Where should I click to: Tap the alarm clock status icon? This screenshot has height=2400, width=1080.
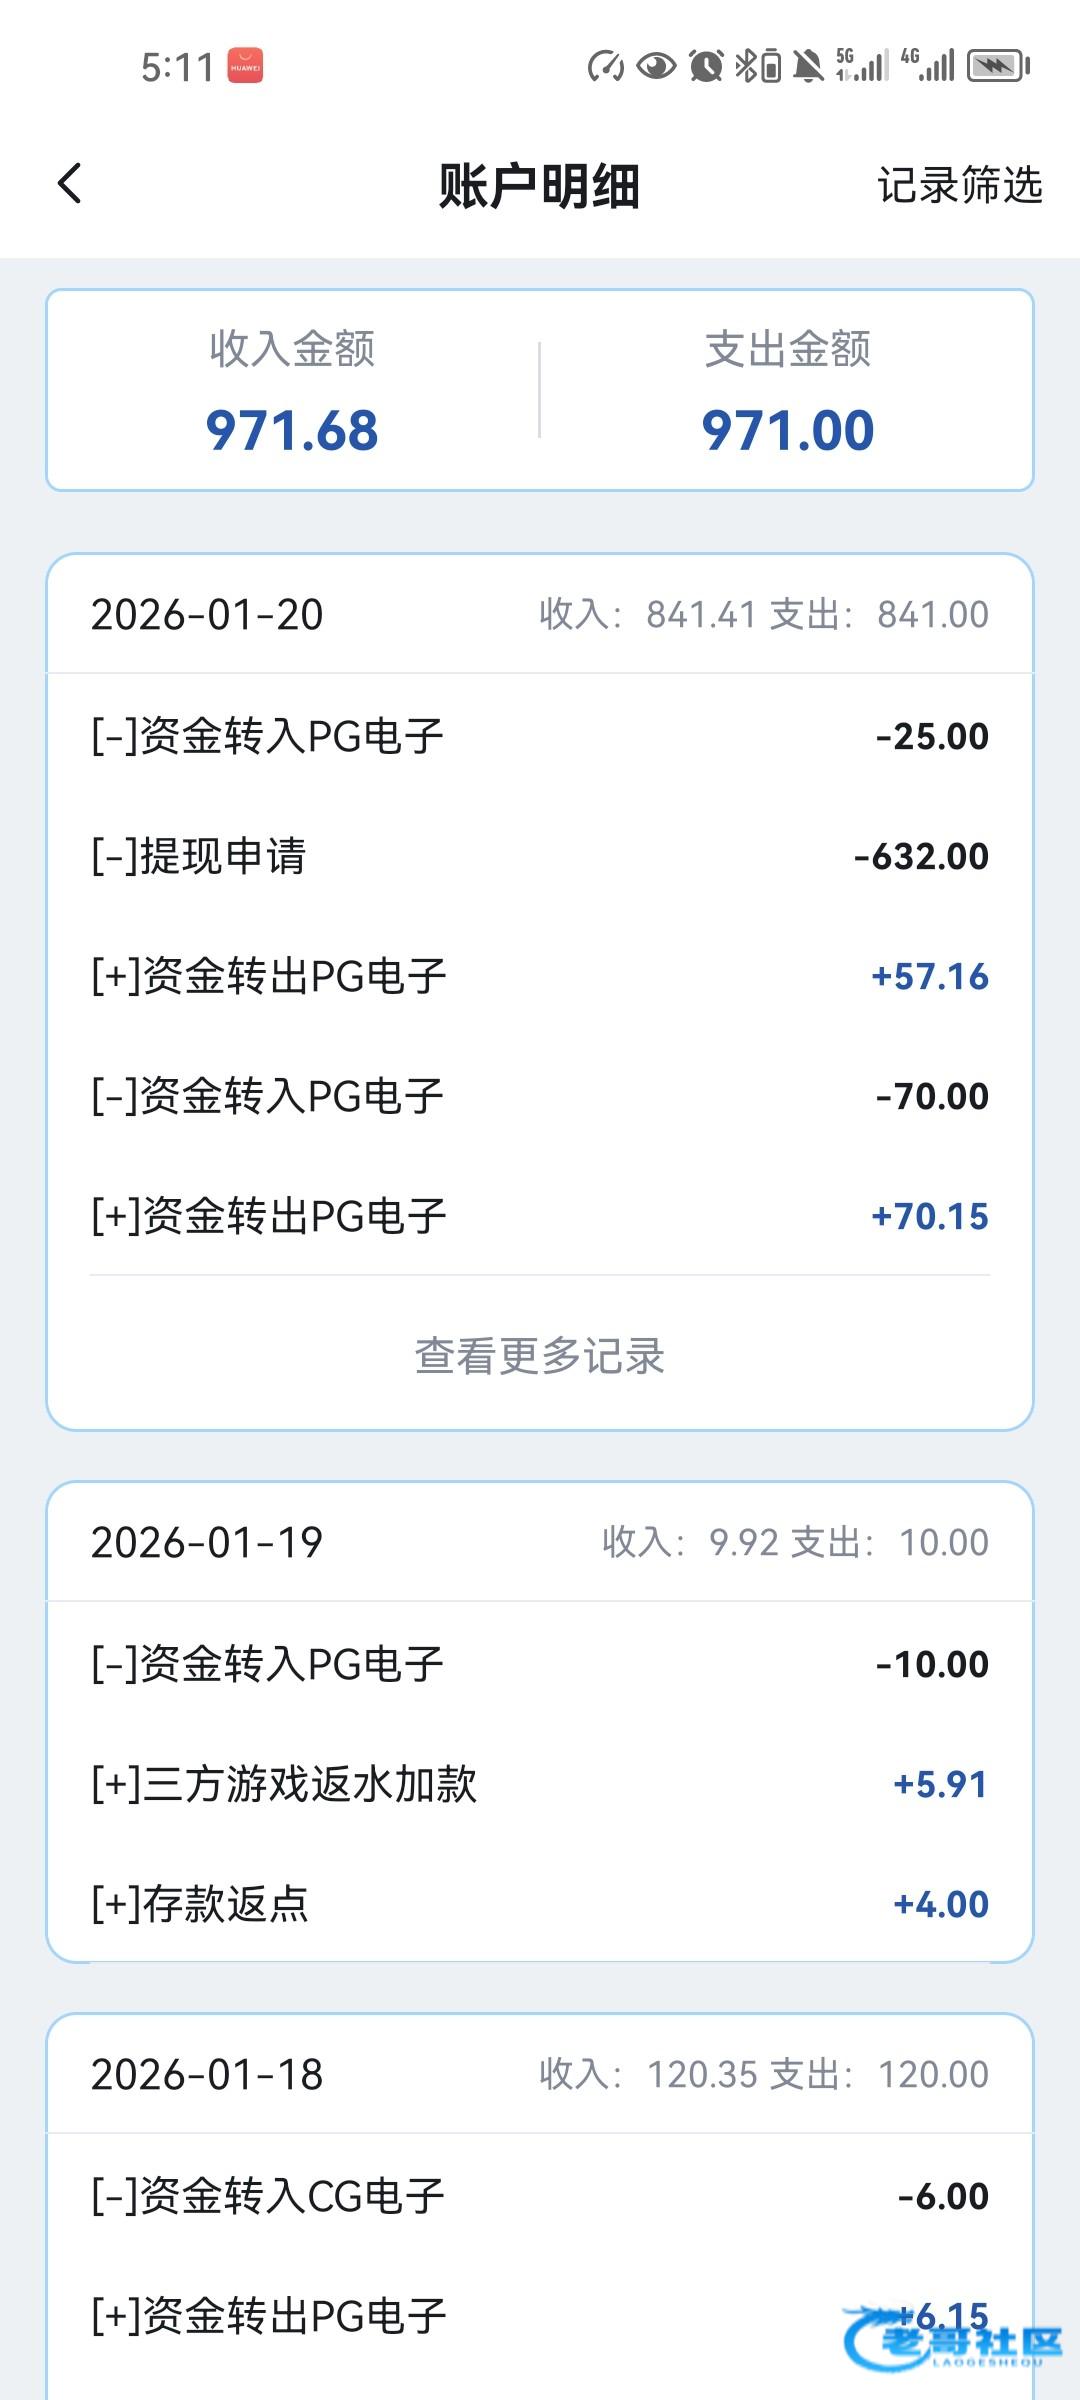coord(706,66)
